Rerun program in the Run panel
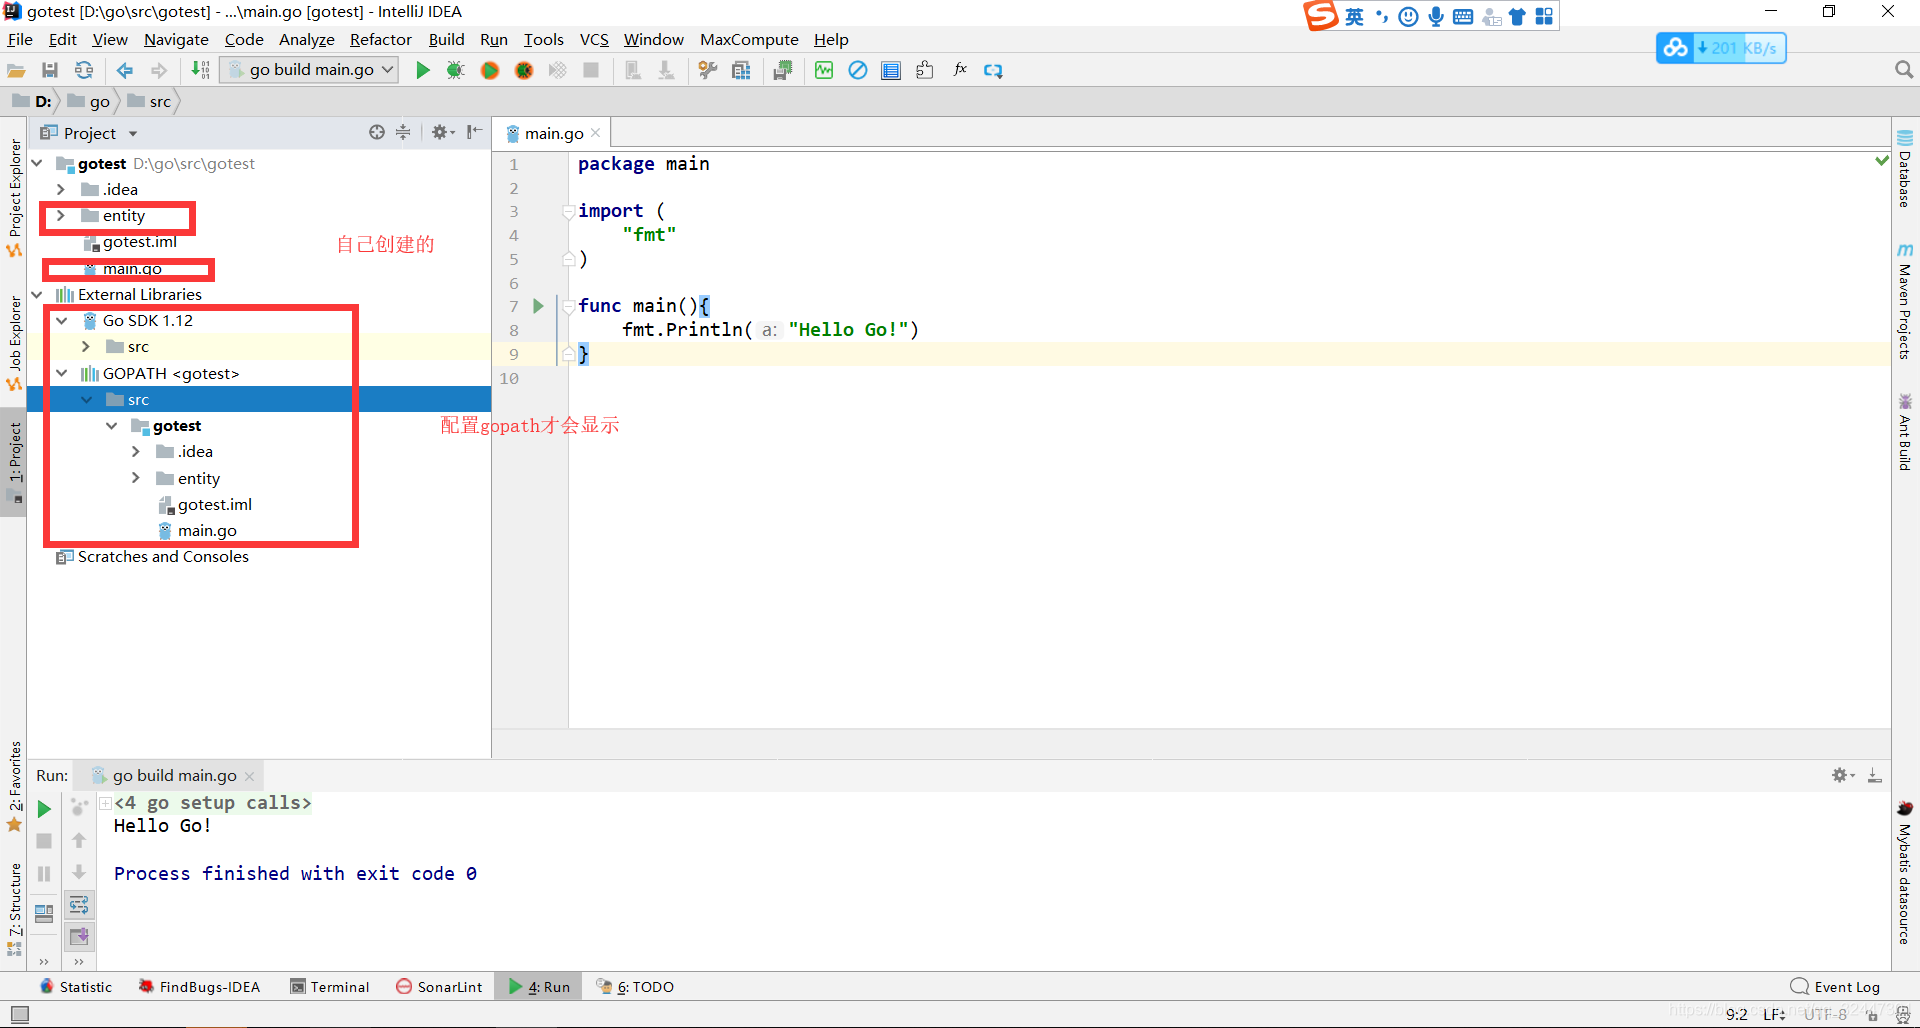 pos(44,809)
